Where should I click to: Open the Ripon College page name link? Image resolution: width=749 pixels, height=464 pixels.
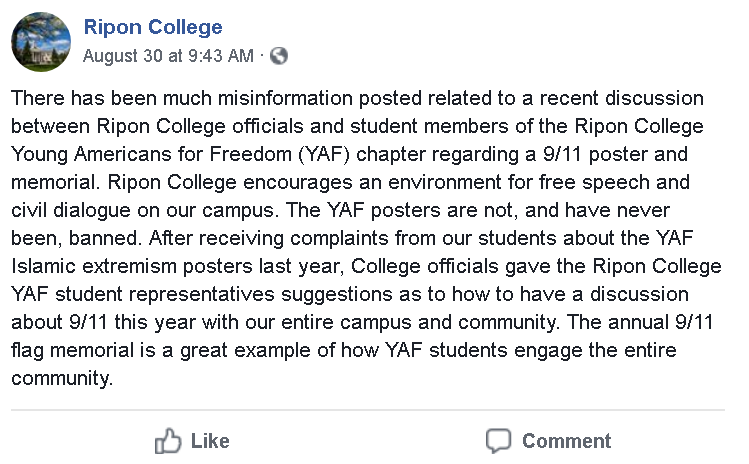coord(153,27)
